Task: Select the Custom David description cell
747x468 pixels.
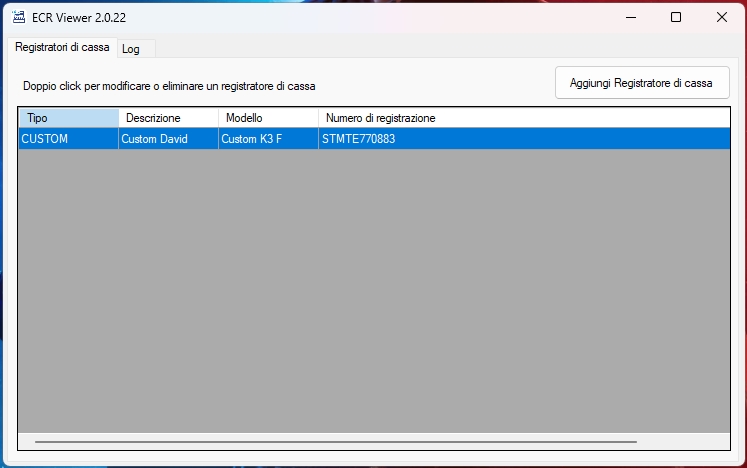Action: 169,139
